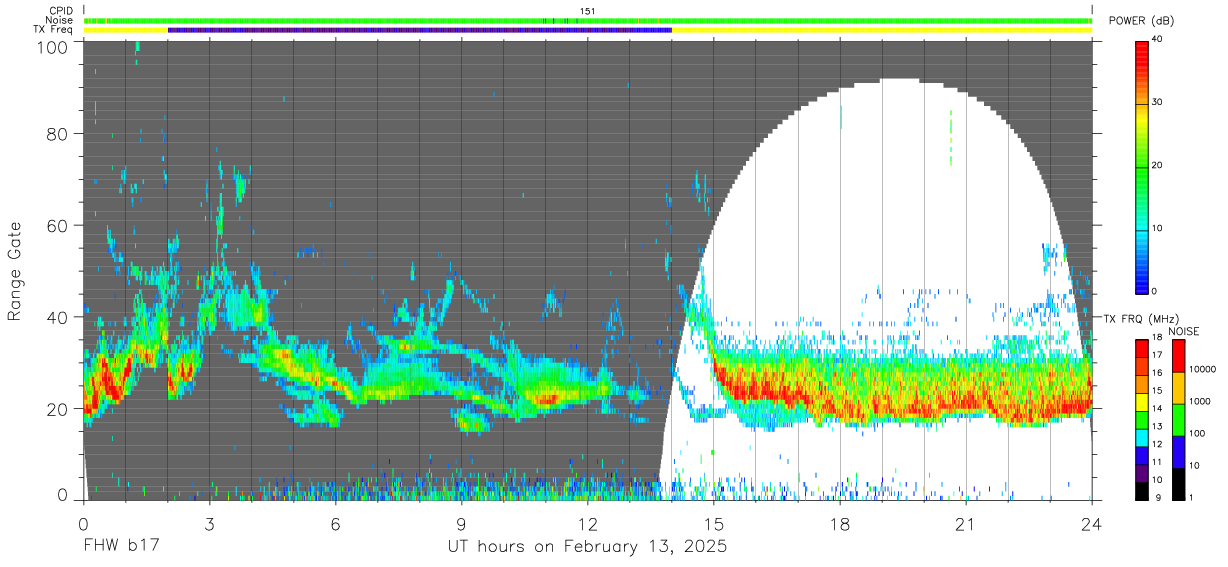Click the 100 tick on Range Gate axis
The height and width of the screenshot is (567, 1228).
coord(53,47)
